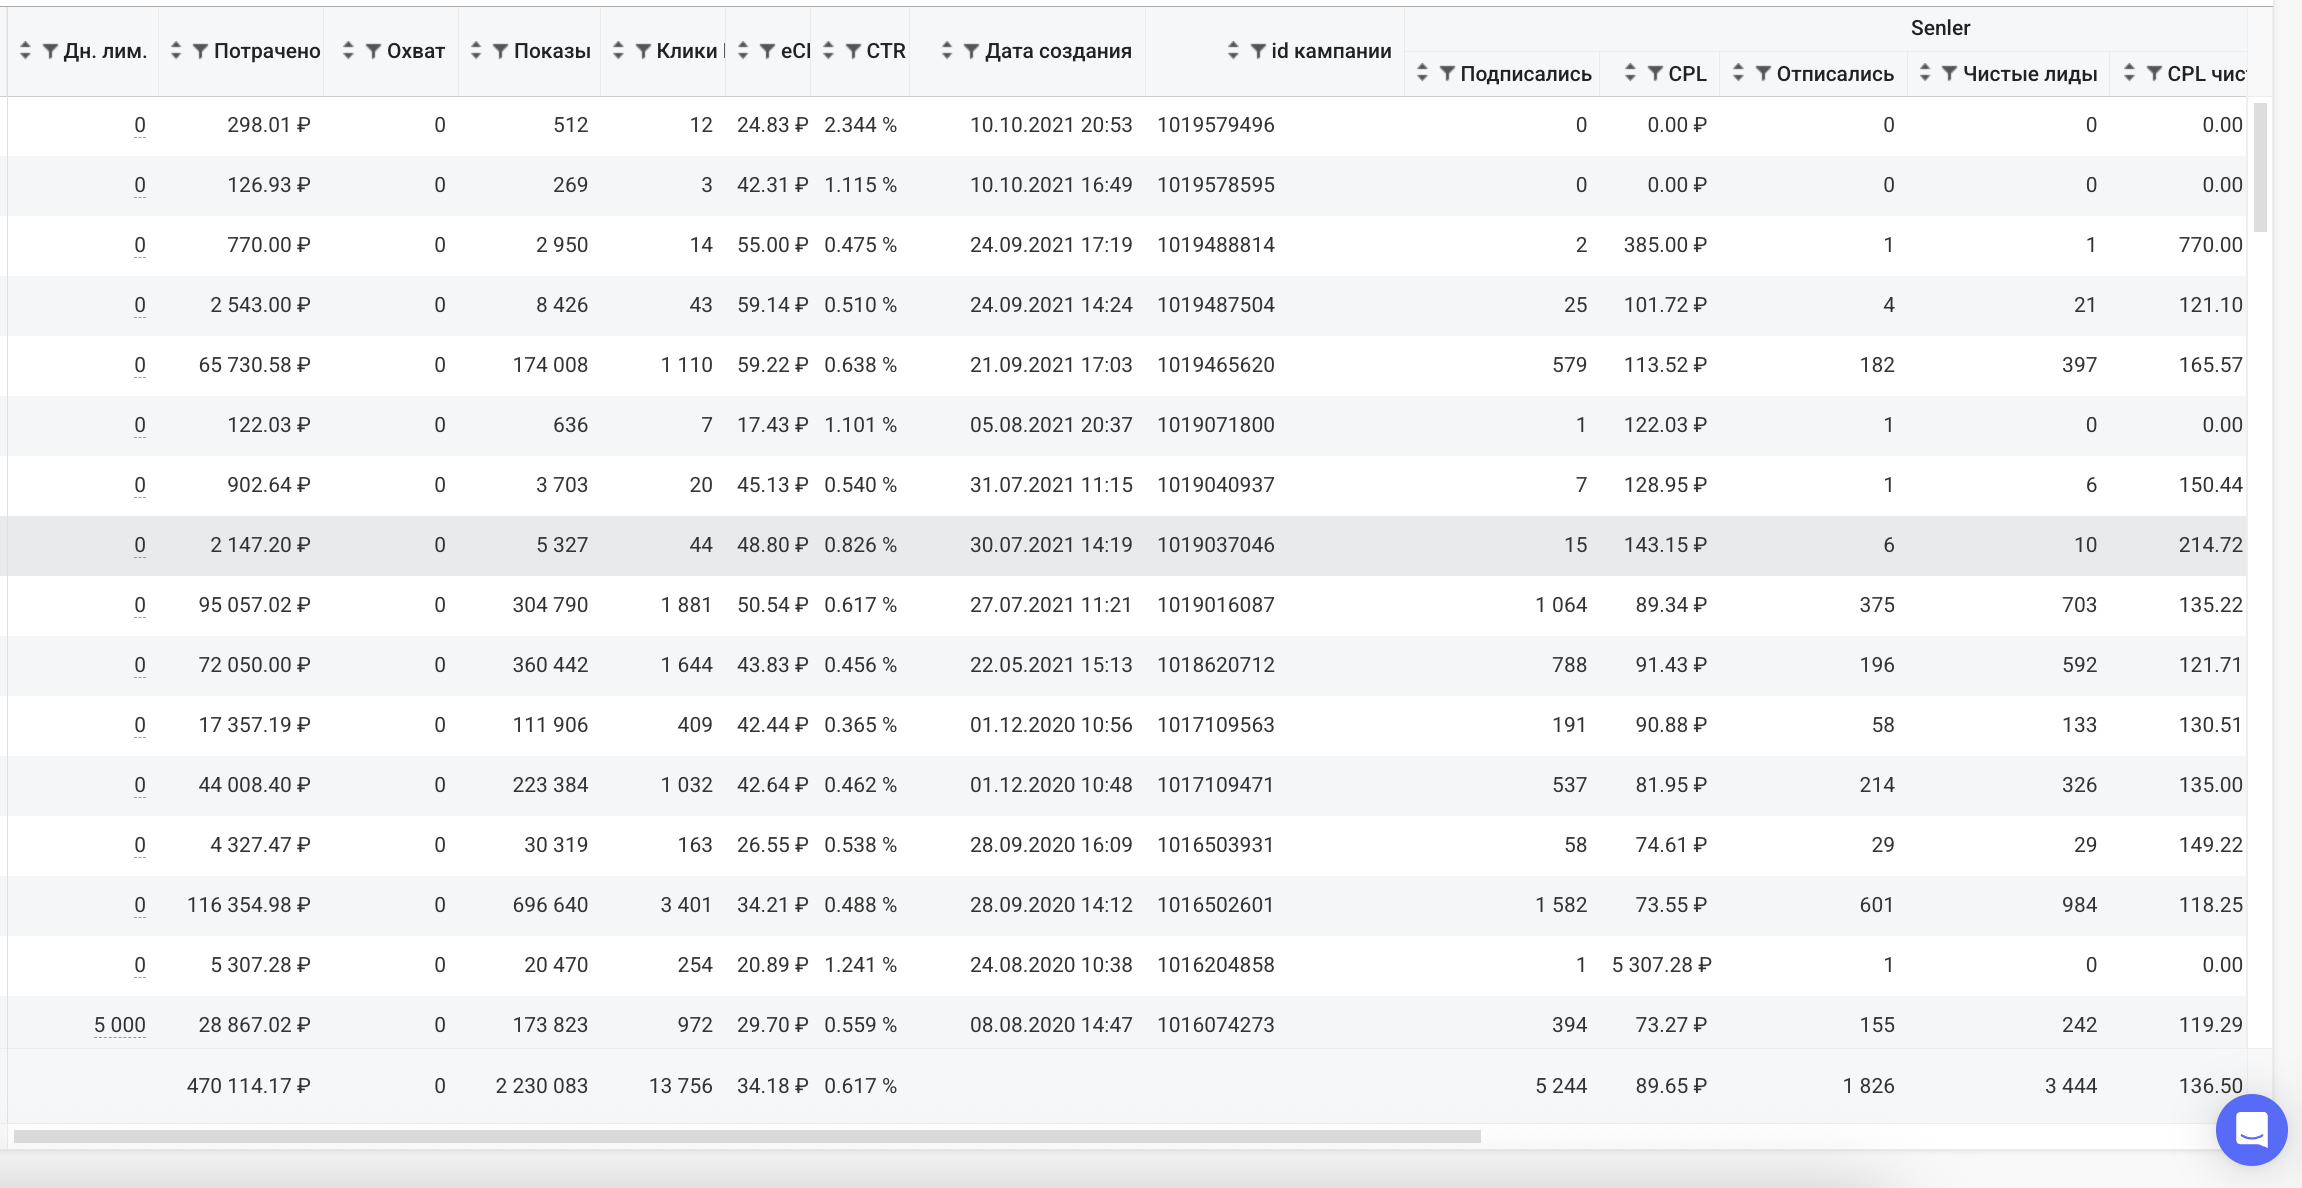Open filter for Подписались column
Screen dimensions: 2302x1188
1447,74
